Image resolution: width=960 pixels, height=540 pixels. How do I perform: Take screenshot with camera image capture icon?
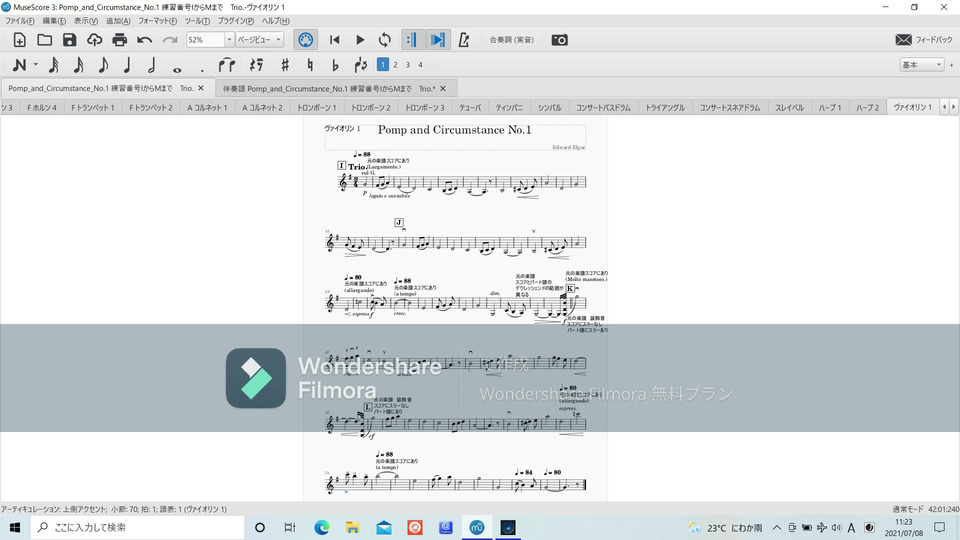pyautogui.click(x=560, y=40)
